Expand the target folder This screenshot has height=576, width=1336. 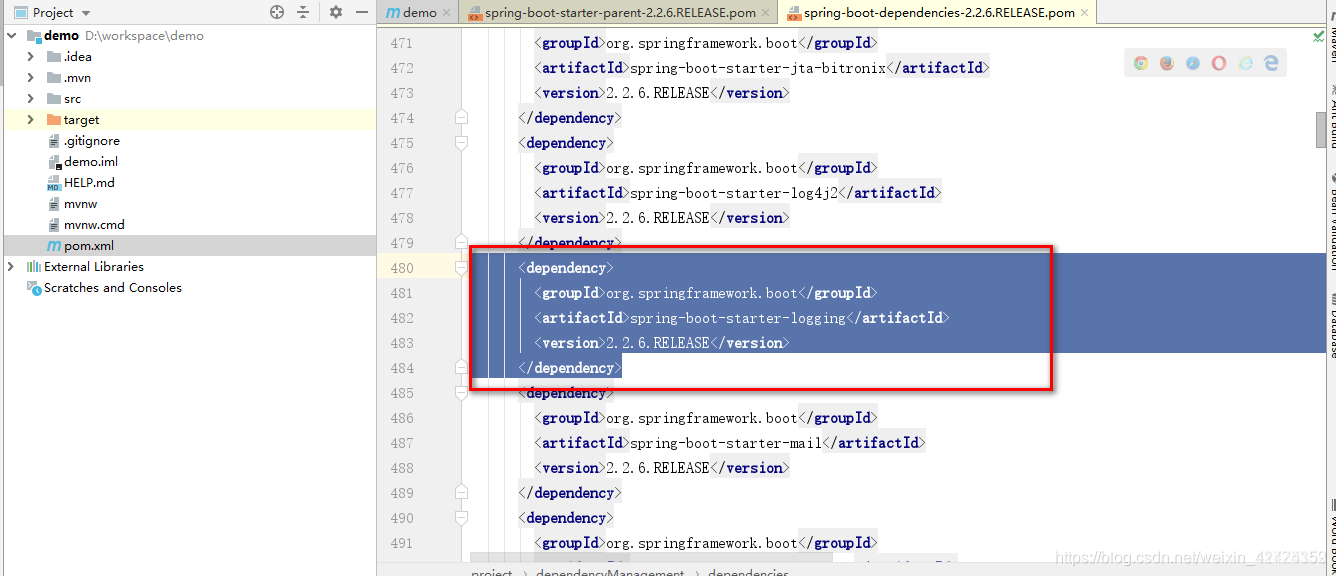(x=31, y=120)
